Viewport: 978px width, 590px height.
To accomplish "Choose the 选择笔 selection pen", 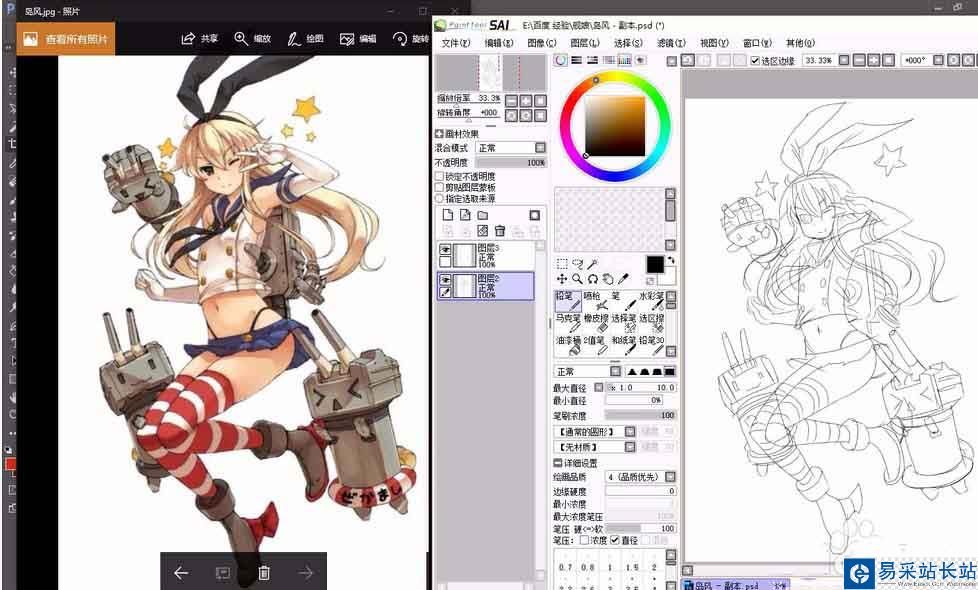I will (x=623, y=323).
